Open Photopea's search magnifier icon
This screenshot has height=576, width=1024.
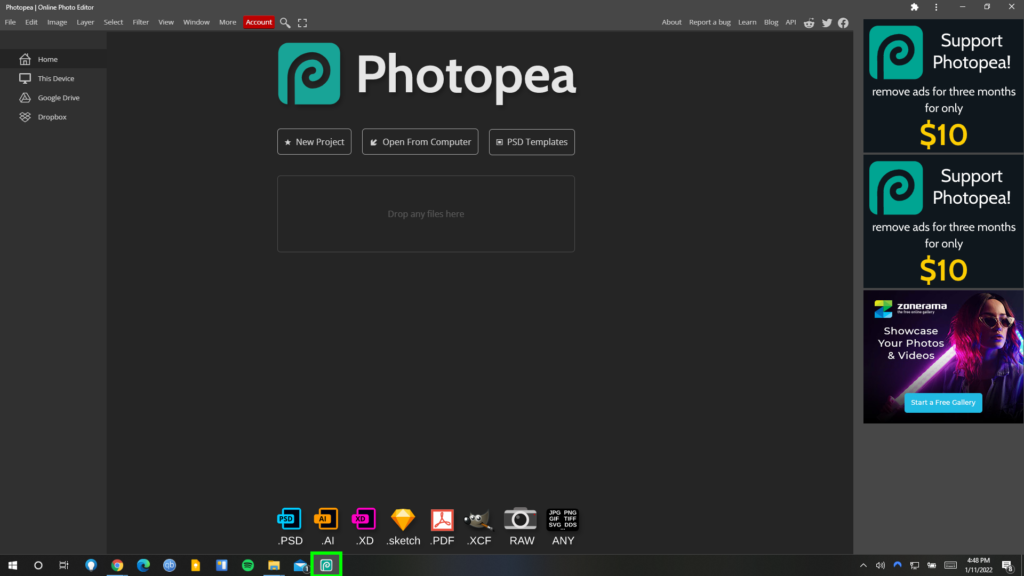pyautogui.click(x=285, y=21)
